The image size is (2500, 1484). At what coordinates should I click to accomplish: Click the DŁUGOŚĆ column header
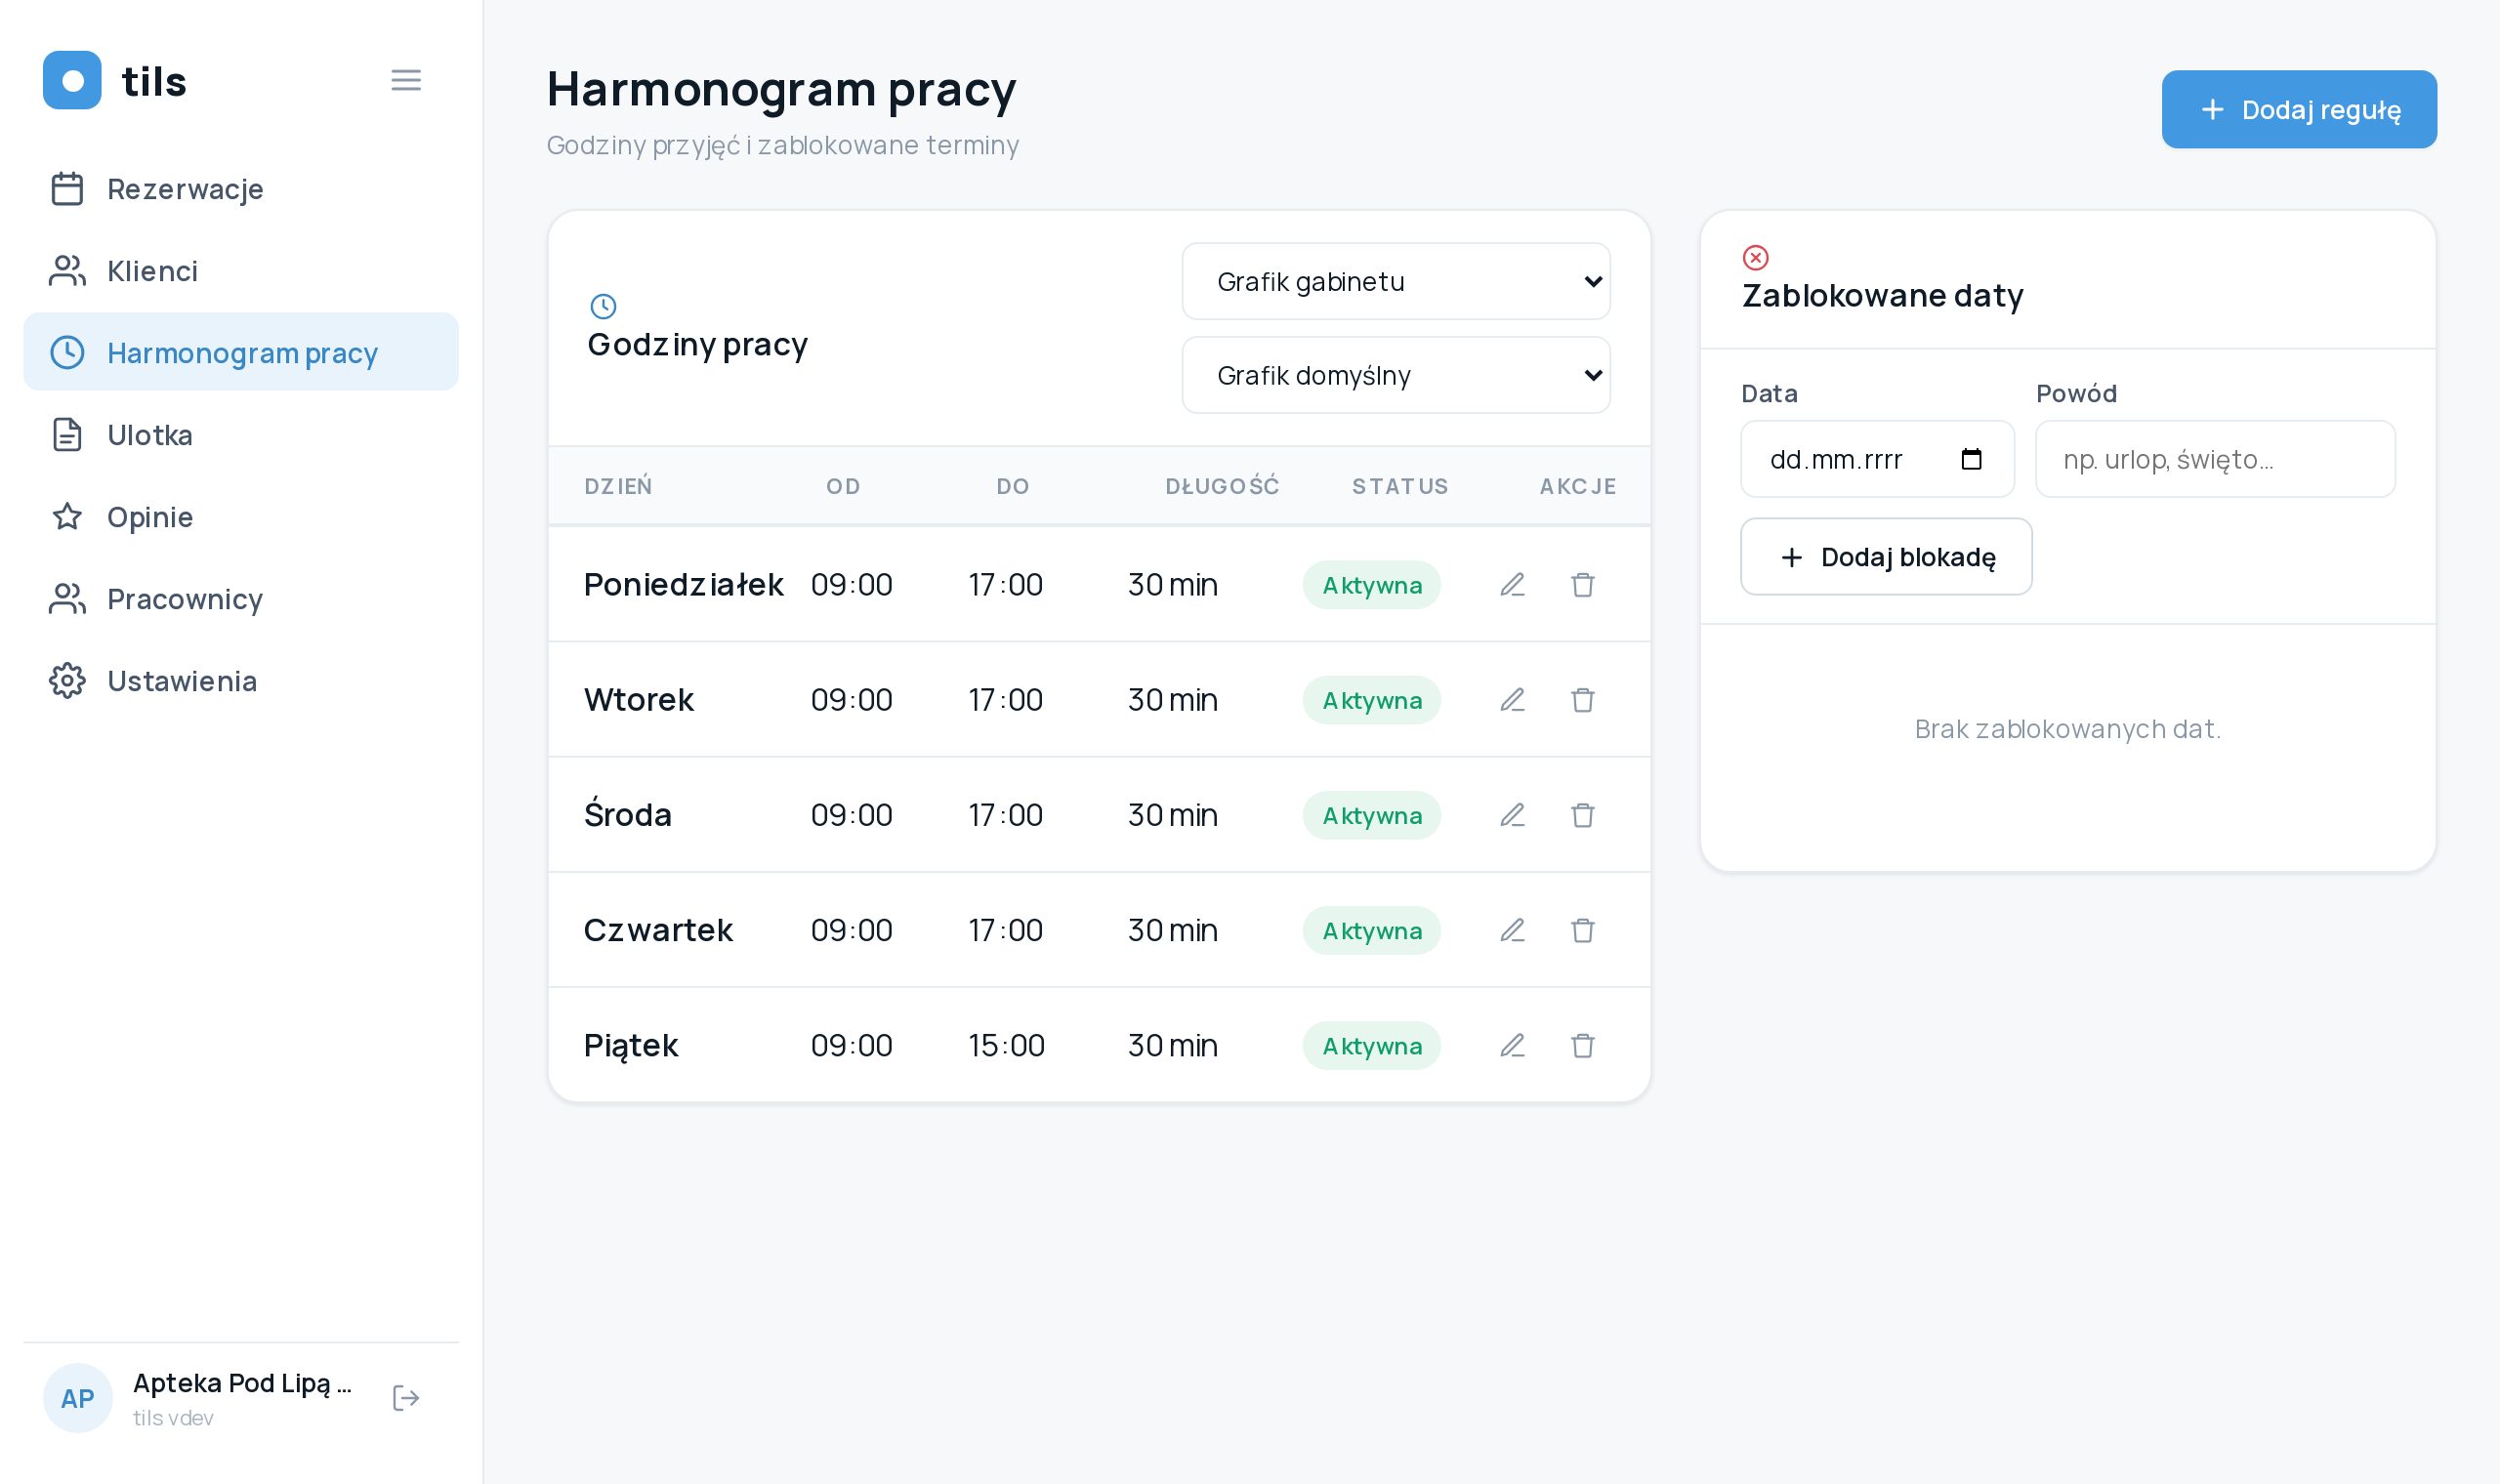pos(1222,486)
